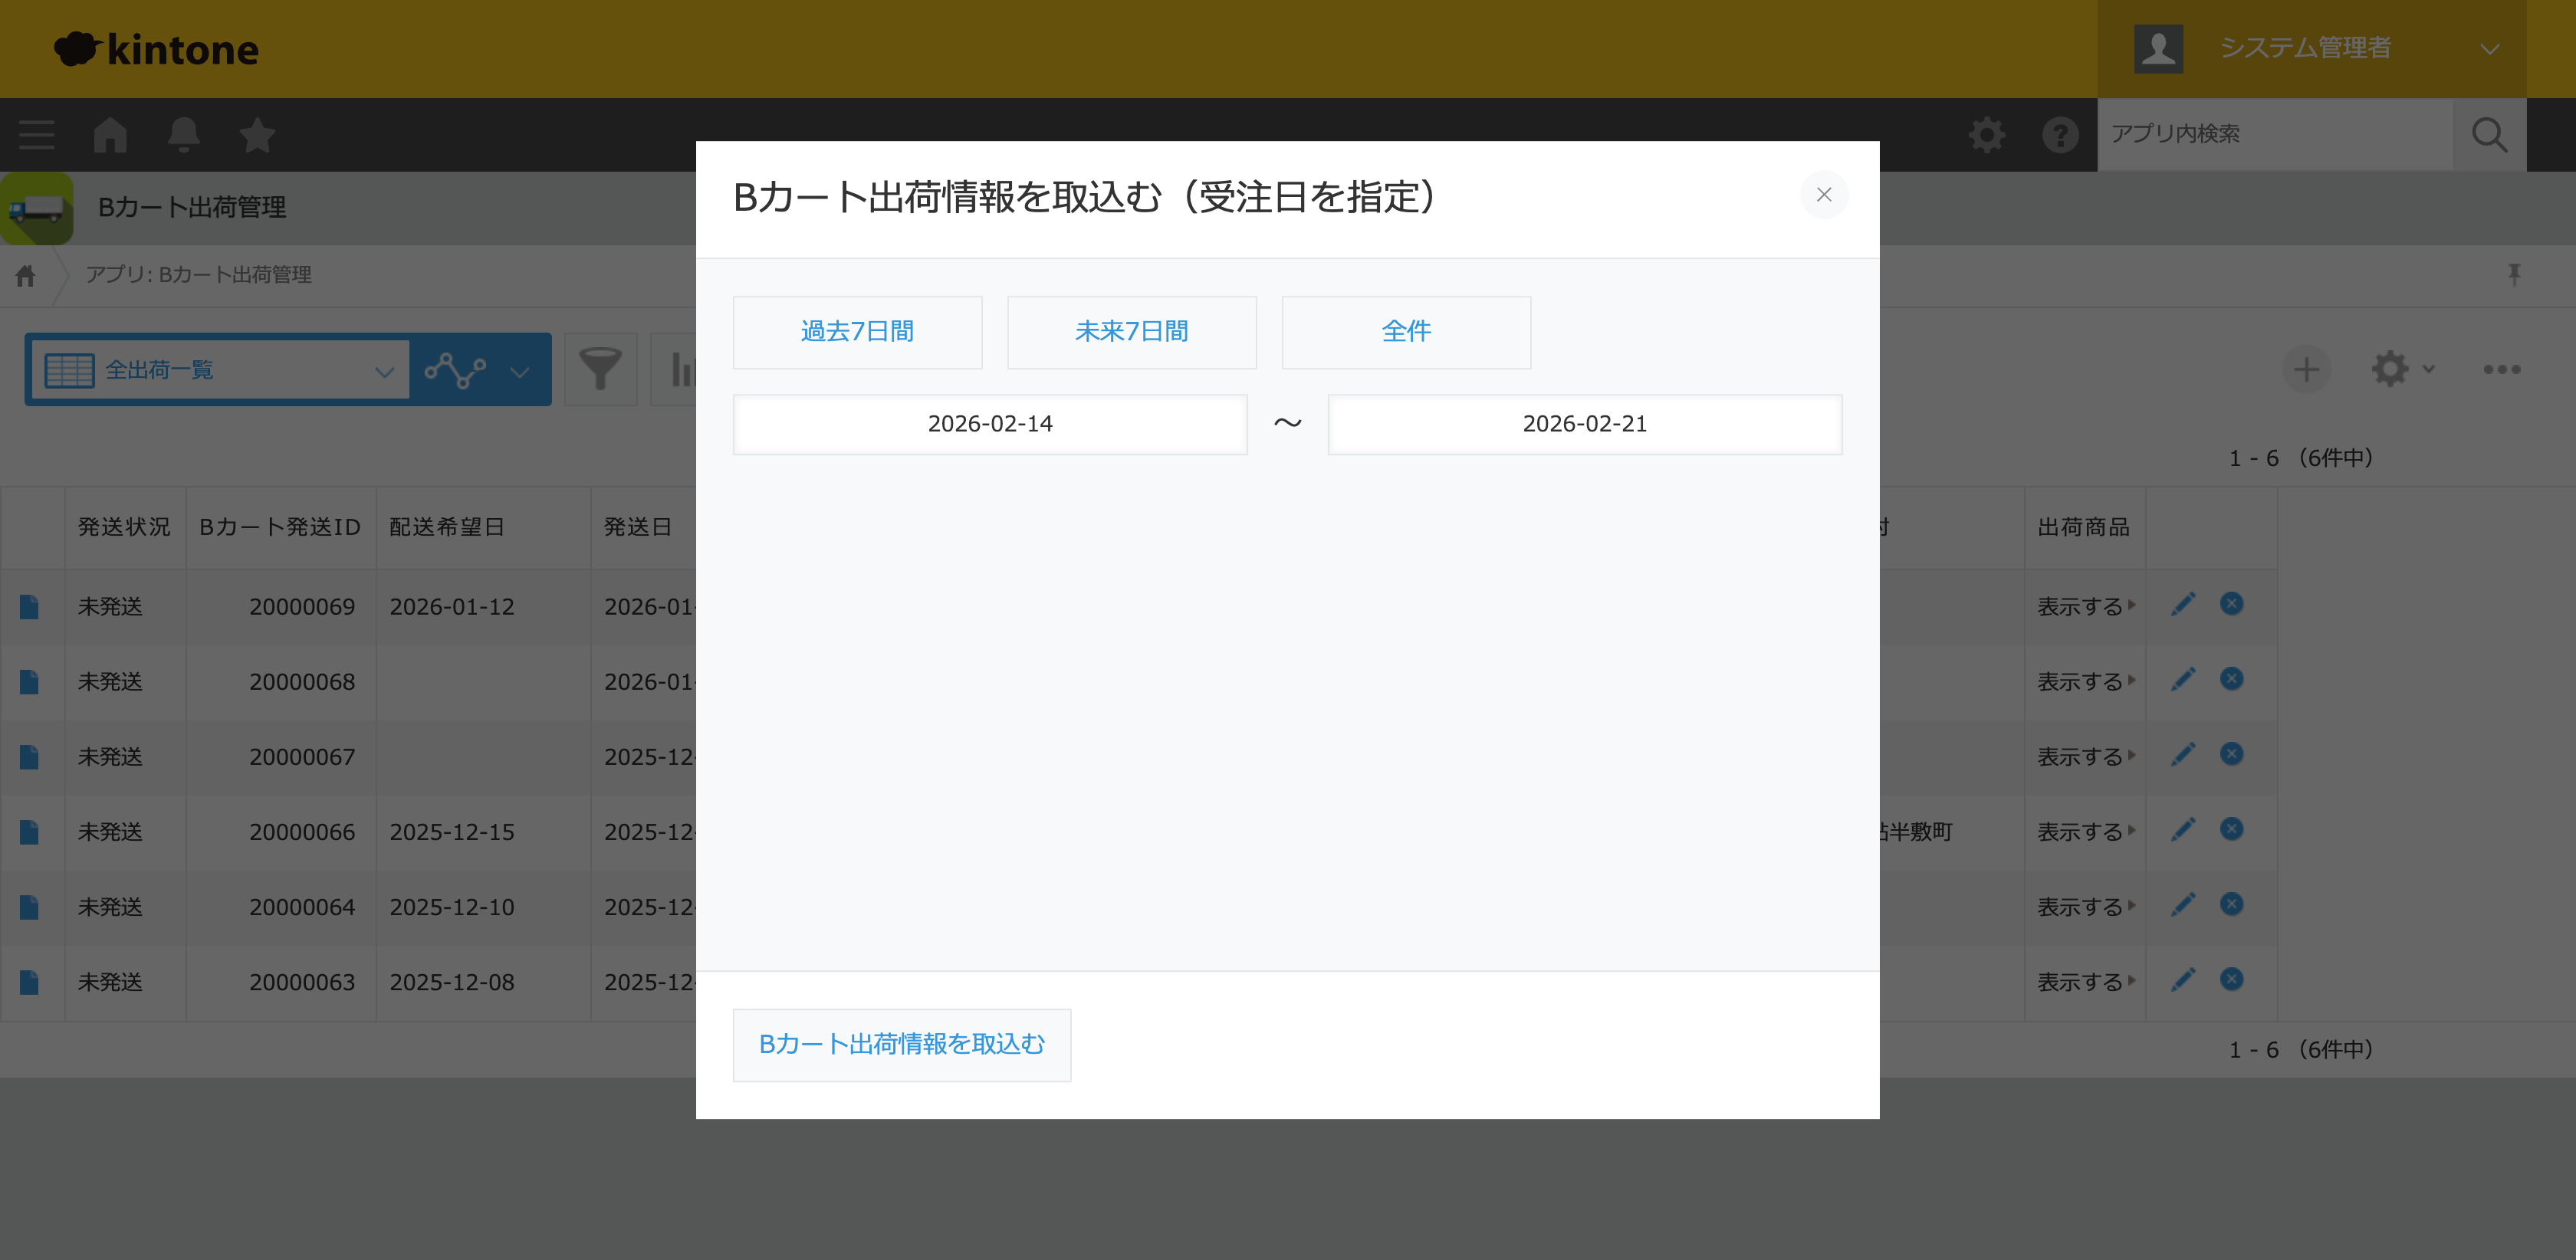Viewport: 2576px width, 1260px height.
Task: Expand the 全出荷一覧 view dropdown
Action: click(385, 370)
